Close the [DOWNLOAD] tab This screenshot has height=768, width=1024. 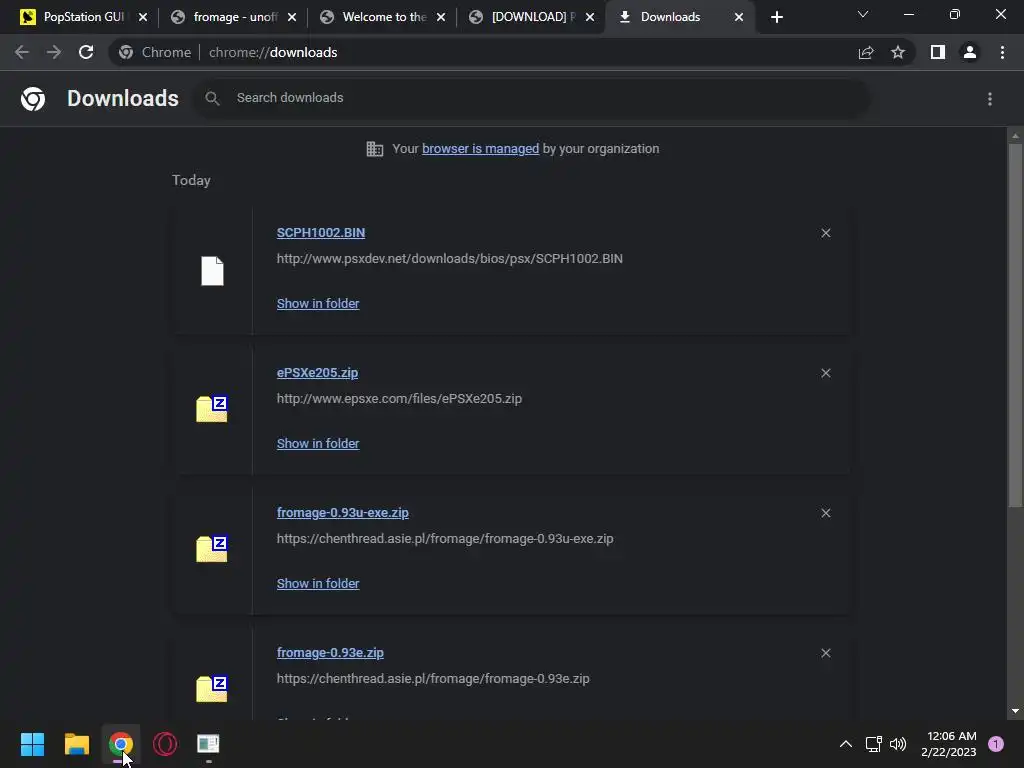tap(590, 17)
